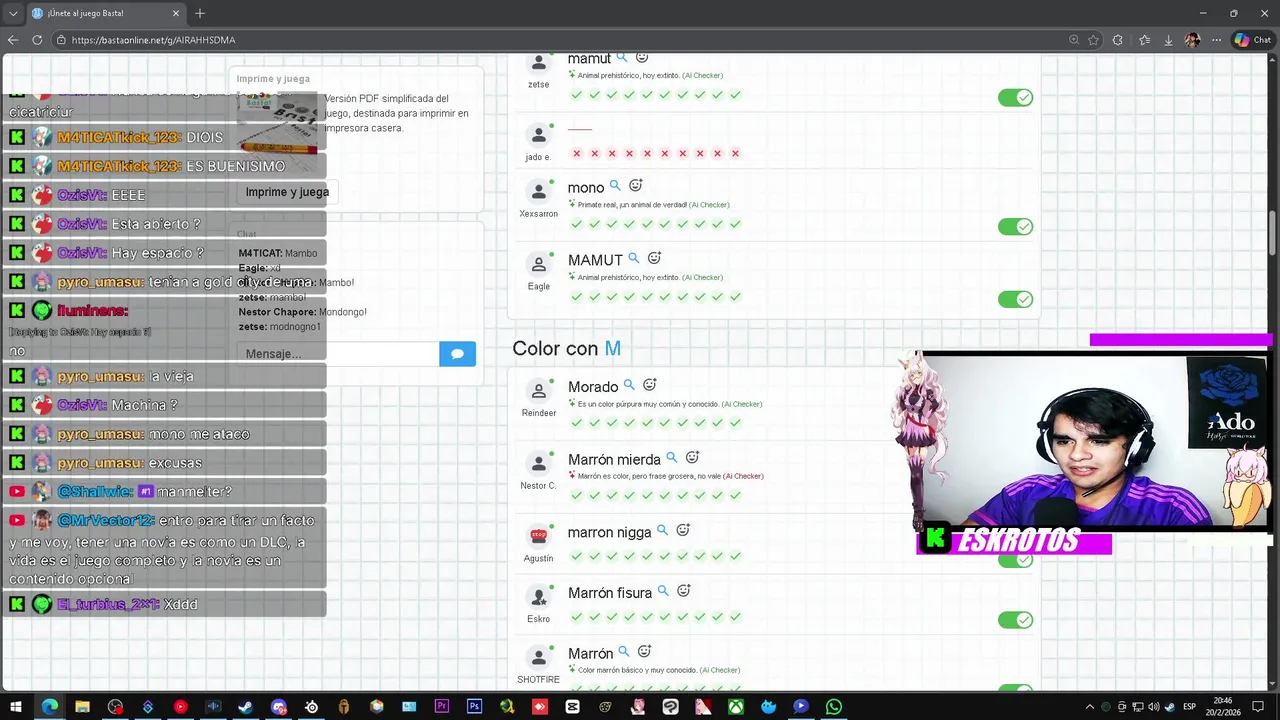Viewport: 1280px width, 720px height.
Task: Add emoji reaction to lowercase mamut answer
Action: pyautogui.click(x=642, y=58)
